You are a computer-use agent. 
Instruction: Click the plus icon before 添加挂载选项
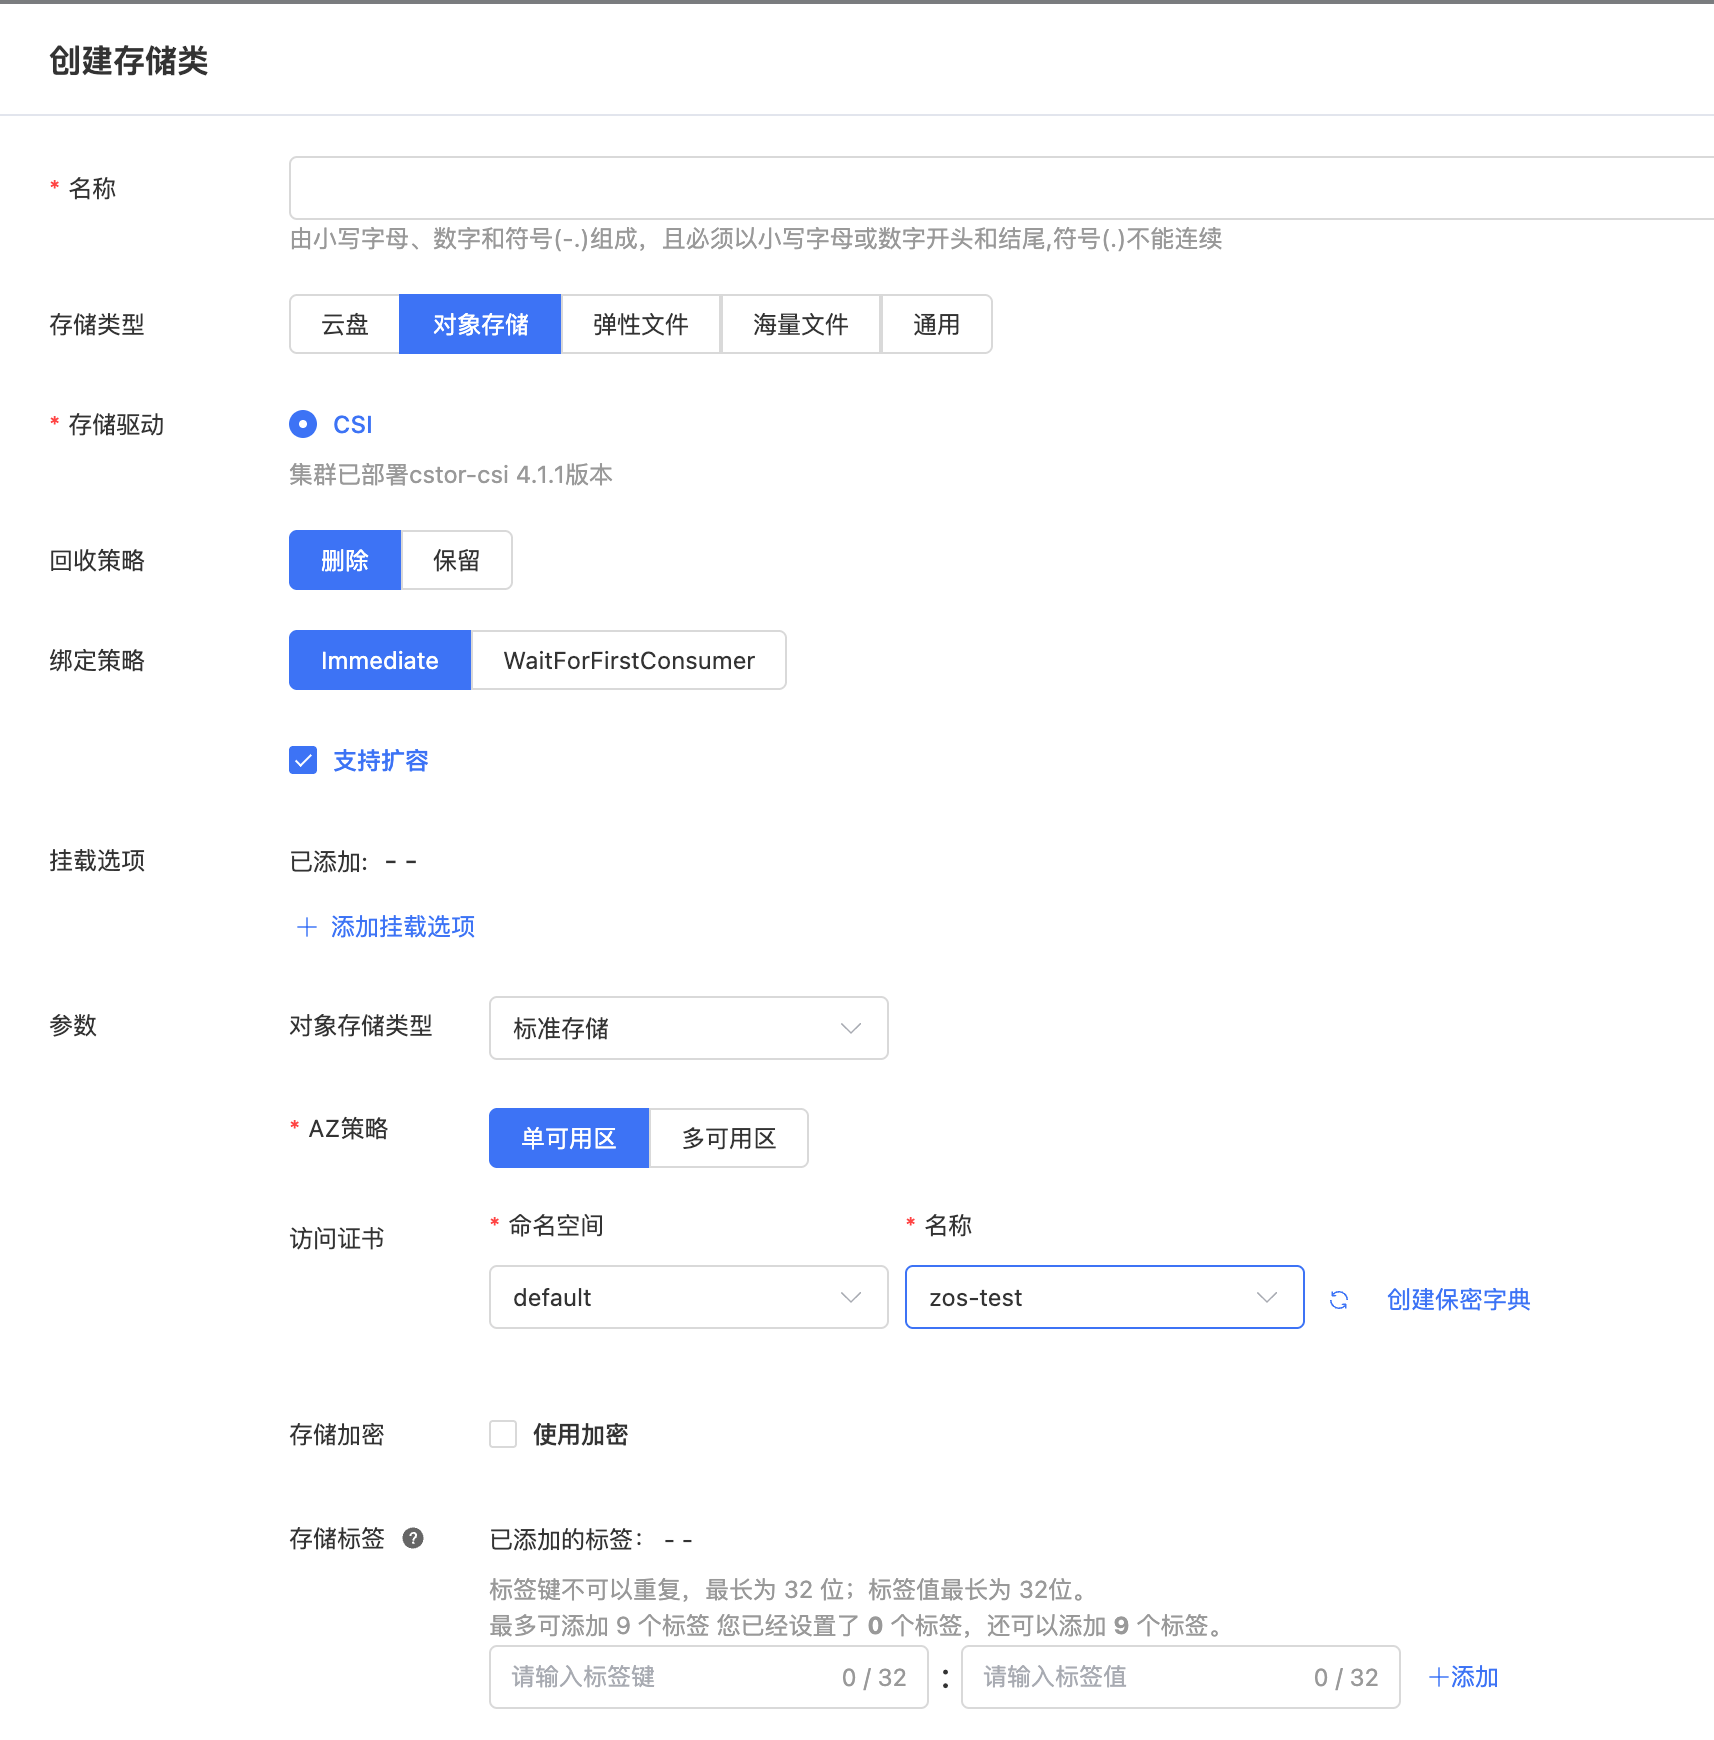point(307,927)
